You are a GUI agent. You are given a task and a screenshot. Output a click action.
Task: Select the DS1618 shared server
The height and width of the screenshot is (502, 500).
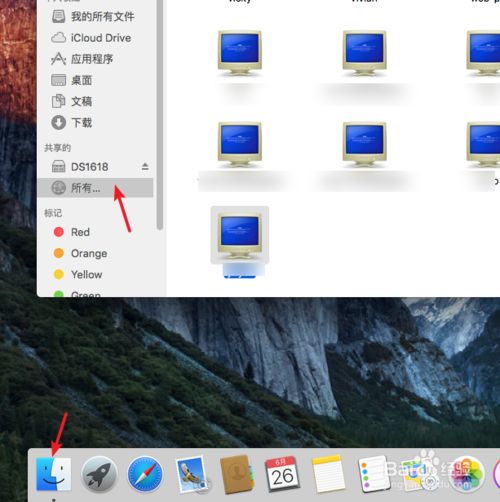click(80, 166)
